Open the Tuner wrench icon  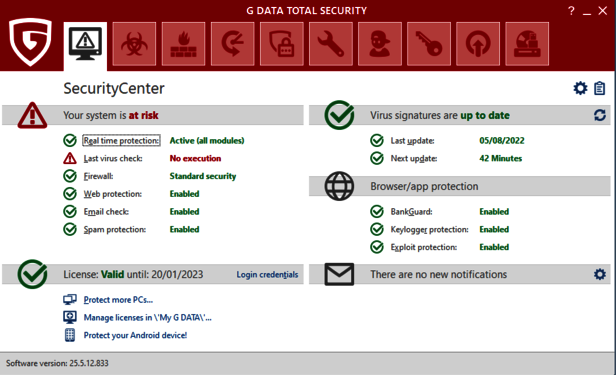331,44
